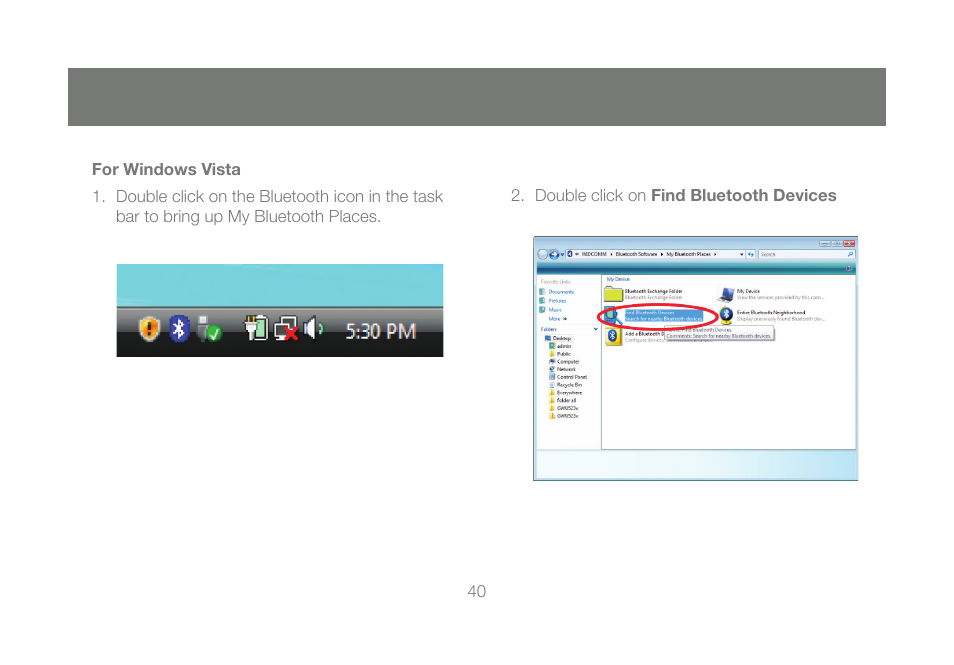This screenshot has height=665, width=954.
Task: Select Desktop in the folder tree
Action: click(x=557, y=338)
